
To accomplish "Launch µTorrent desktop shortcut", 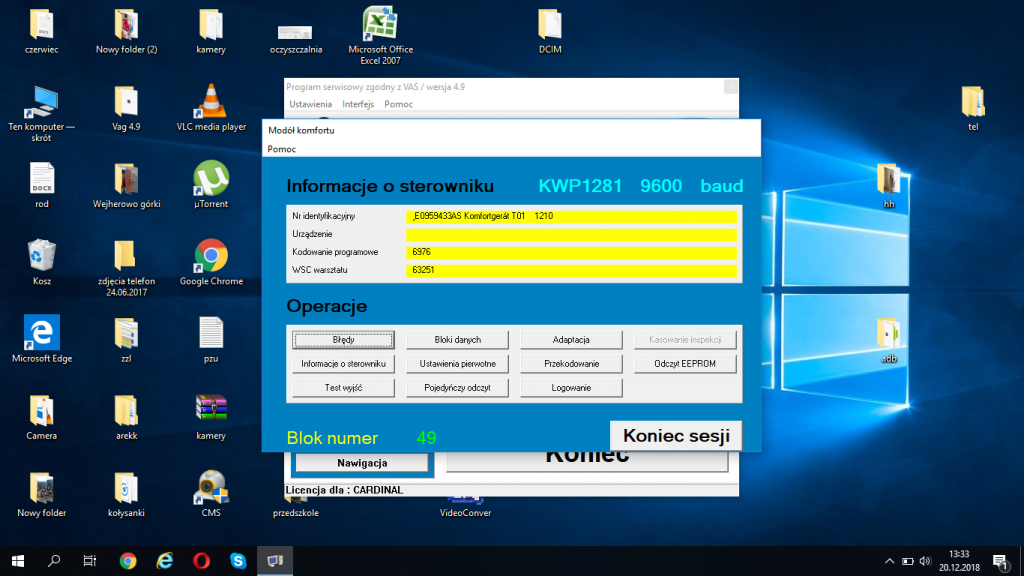I will click(x=211, y=178).
